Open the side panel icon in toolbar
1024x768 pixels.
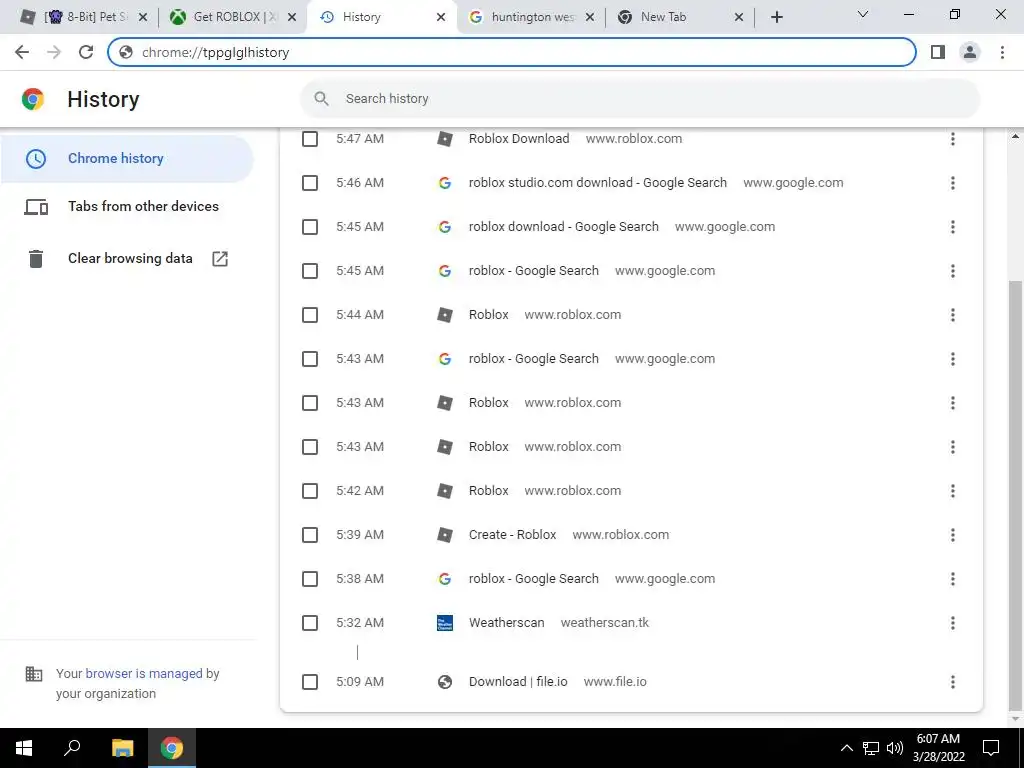pyautogui.click(x=938, y=52)
